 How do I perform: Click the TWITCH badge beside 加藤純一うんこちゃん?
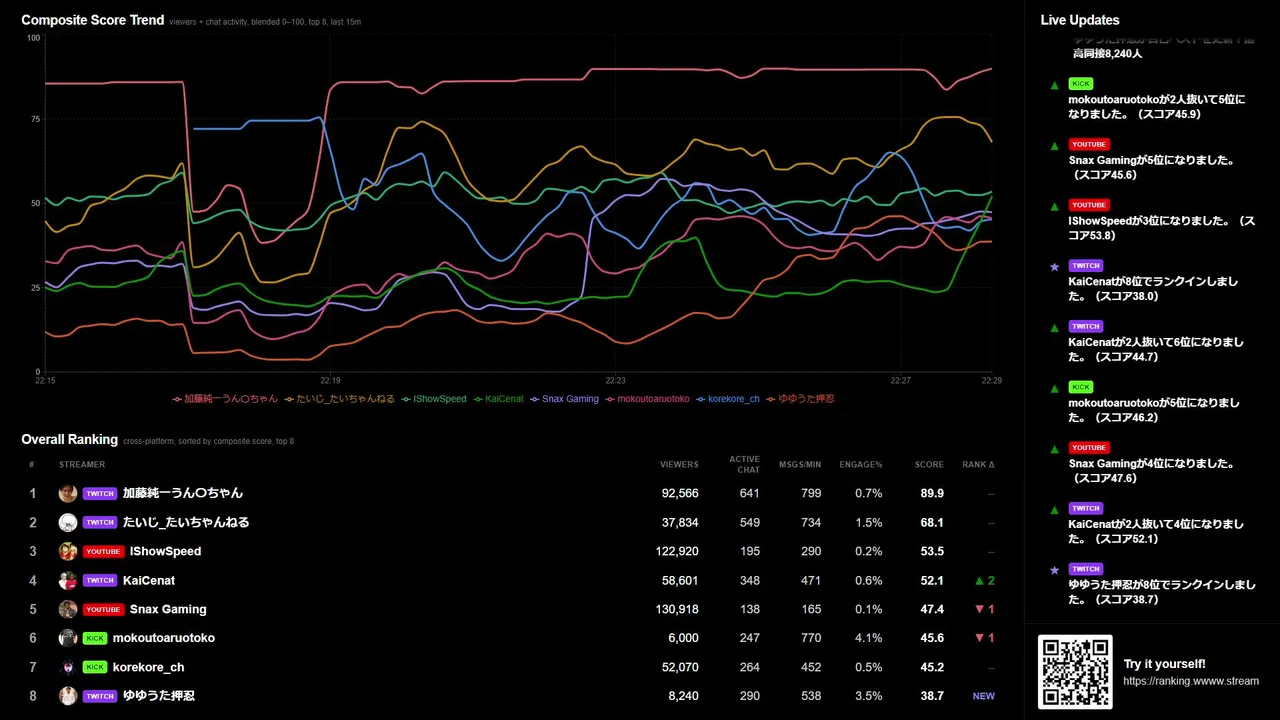(100, 493)
